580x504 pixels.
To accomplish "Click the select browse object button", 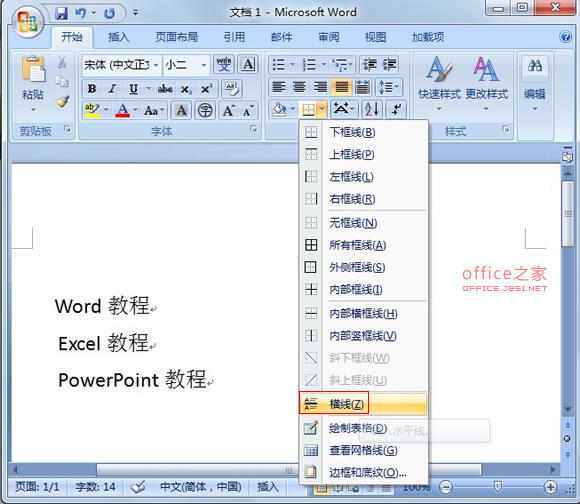I will click(567, 439).
